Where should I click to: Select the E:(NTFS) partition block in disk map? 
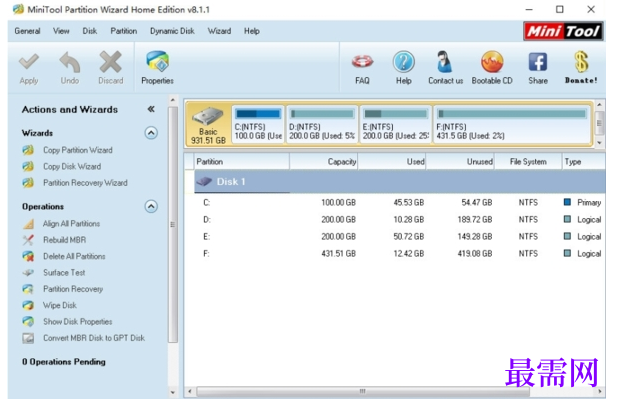pyautogui.click(x=395, y=124)
